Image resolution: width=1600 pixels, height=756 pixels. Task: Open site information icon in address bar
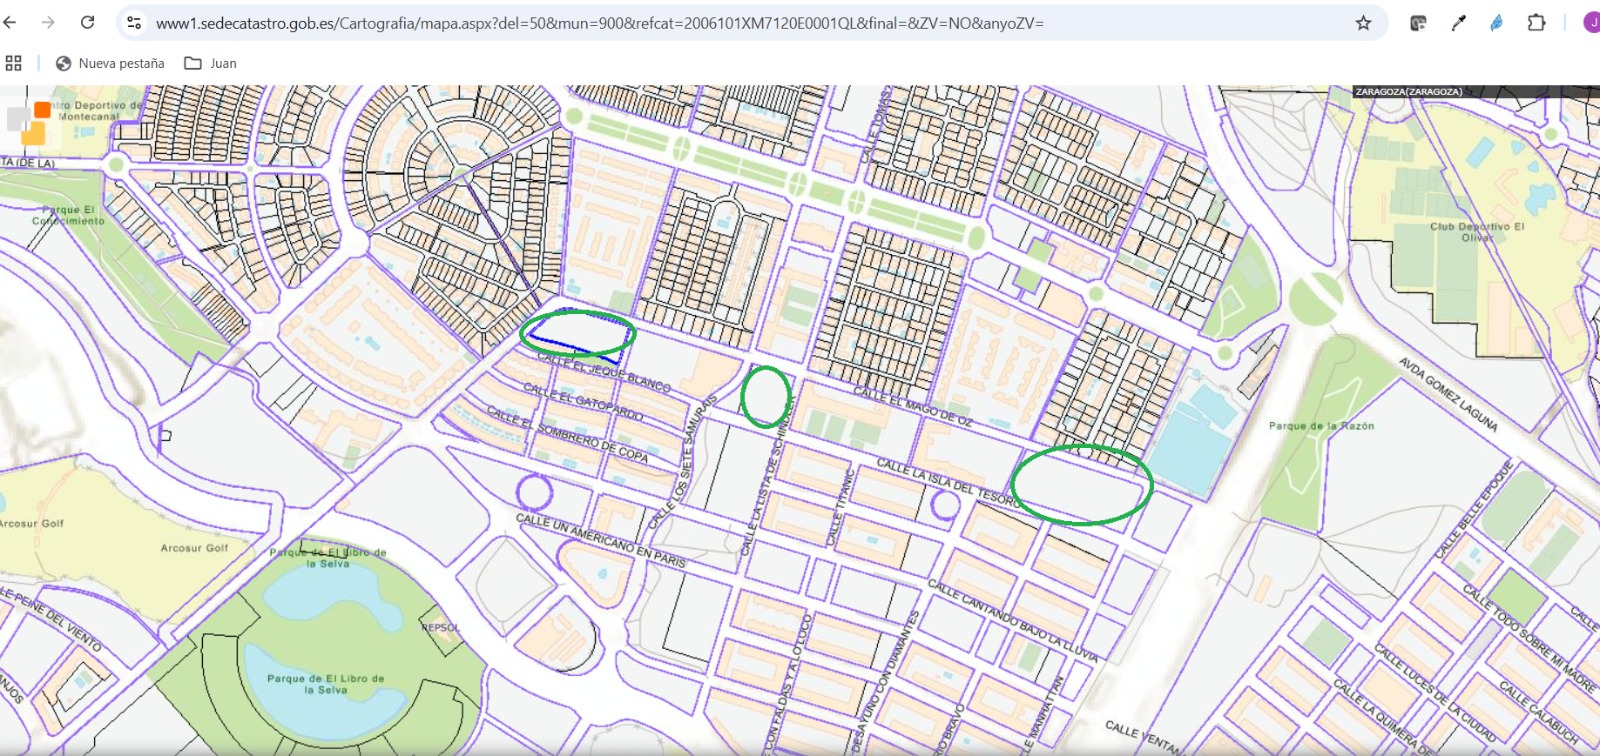(134, 22)
